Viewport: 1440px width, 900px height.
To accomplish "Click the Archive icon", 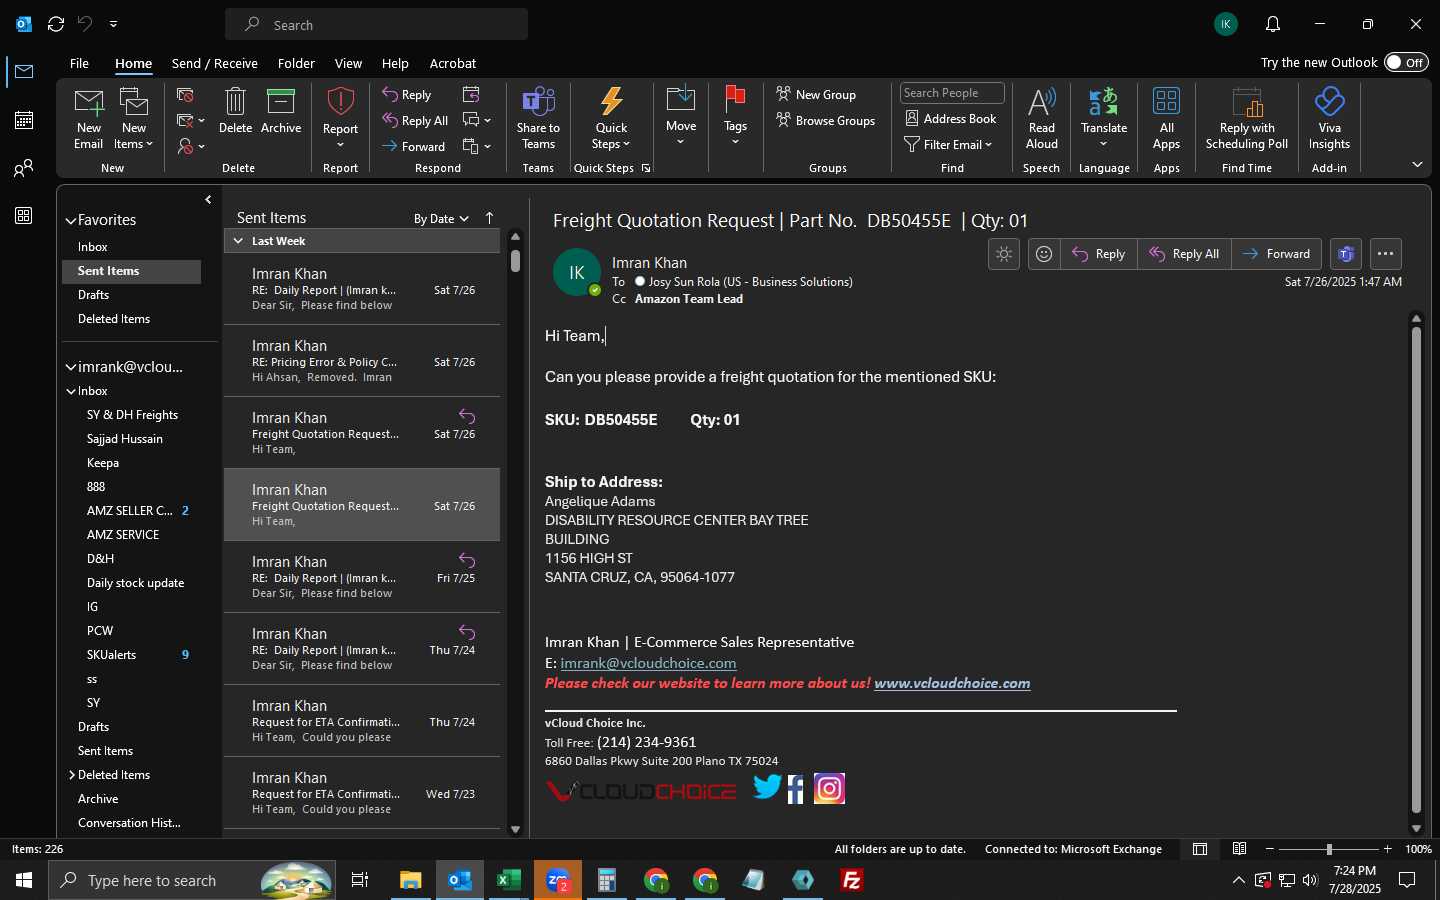I will point(281,111).
